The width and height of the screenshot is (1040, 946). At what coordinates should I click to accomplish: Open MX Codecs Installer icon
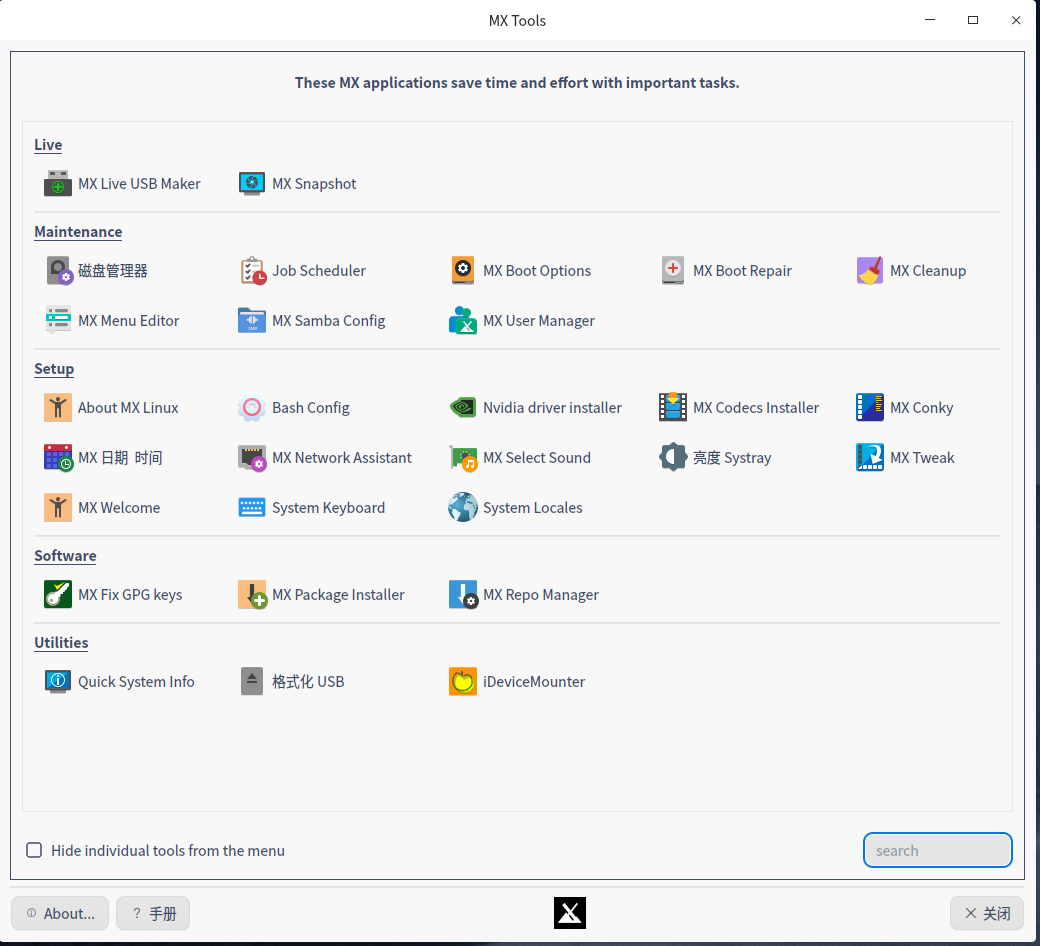[x=673, y=408]
